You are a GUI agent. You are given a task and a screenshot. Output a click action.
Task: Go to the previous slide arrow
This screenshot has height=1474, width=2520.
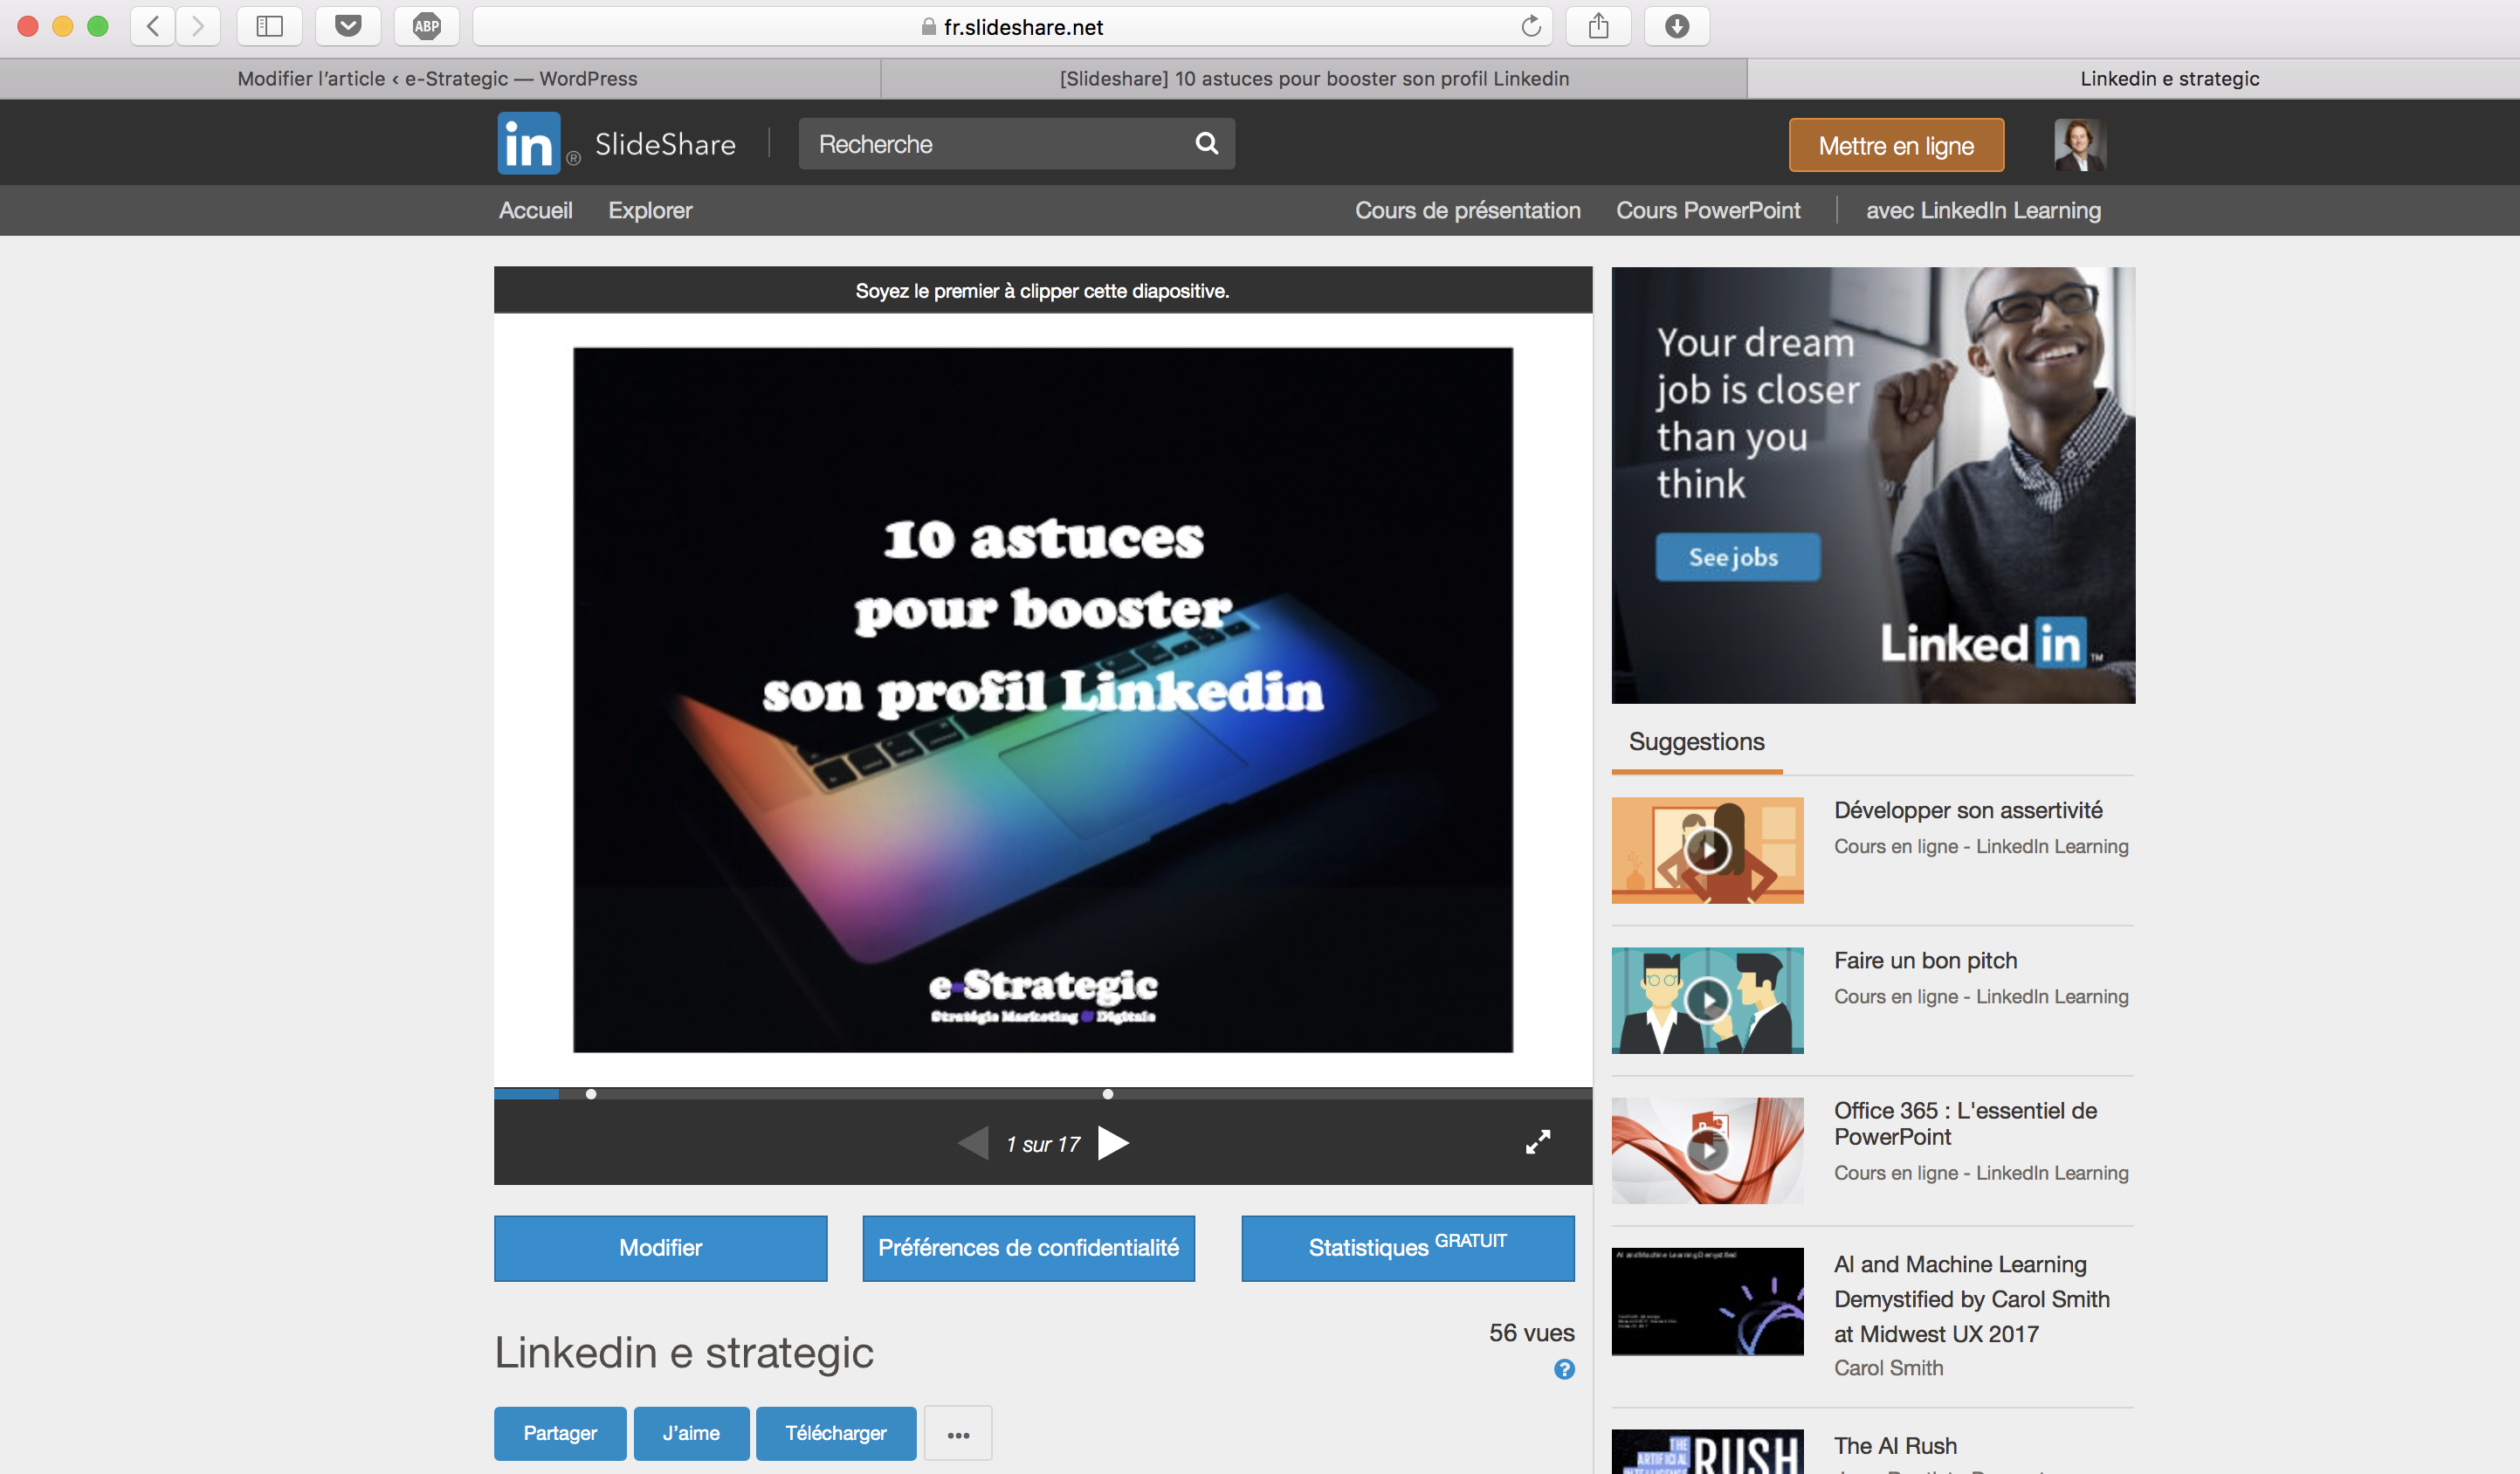pos(973,1143)
